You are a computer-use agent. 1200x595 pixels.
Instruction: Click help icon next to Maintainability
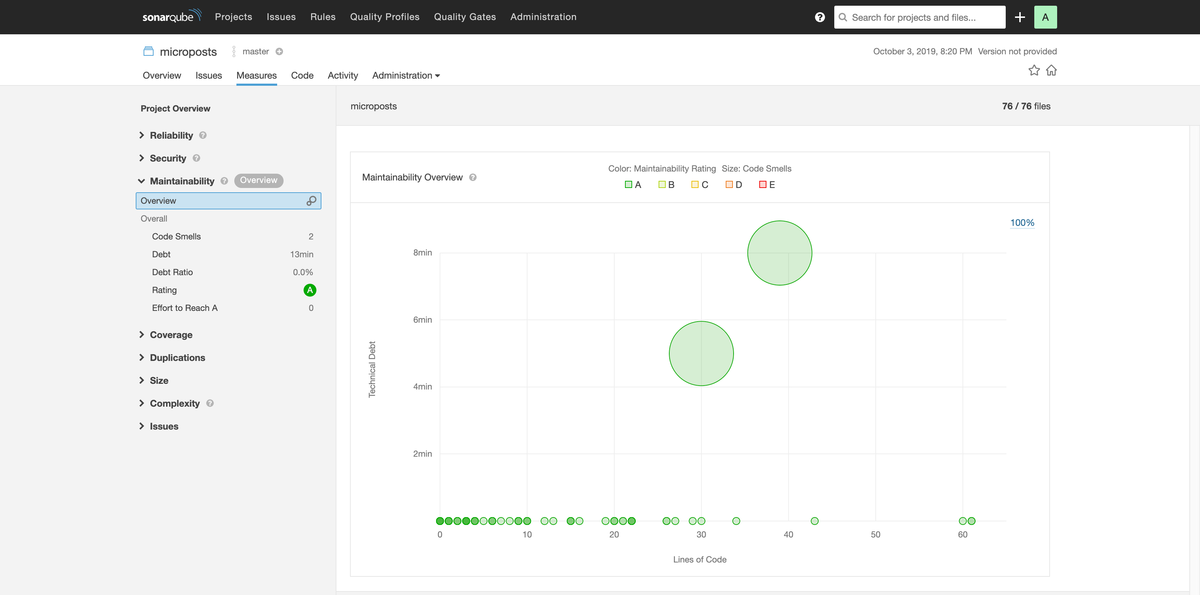224,181
